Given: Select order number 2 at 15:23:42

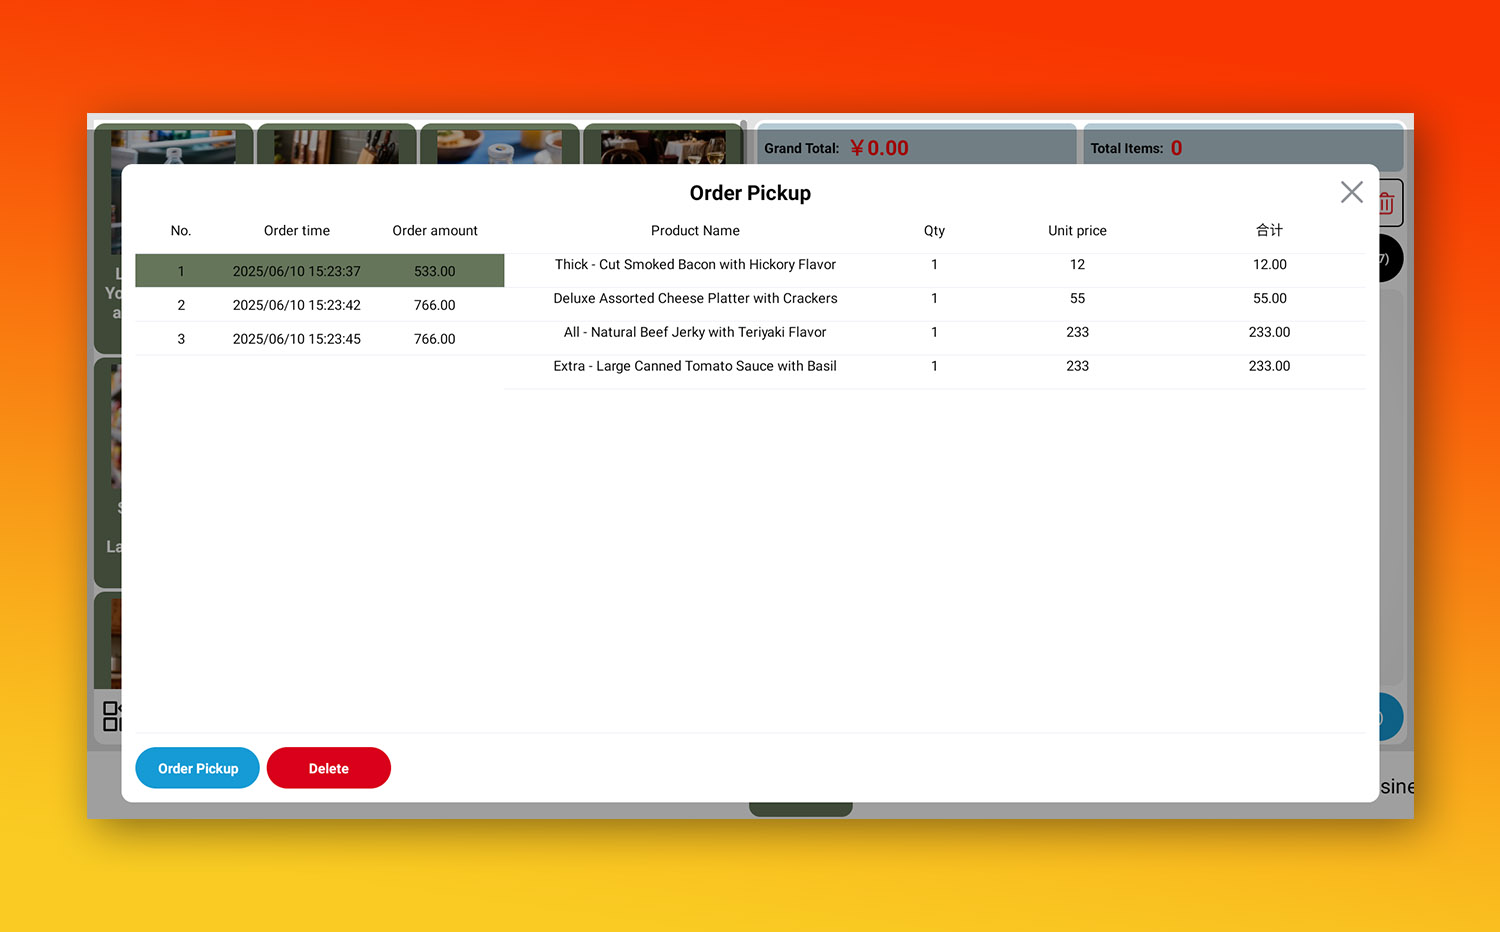Looking at the screenshot, I should coord(319,305).
